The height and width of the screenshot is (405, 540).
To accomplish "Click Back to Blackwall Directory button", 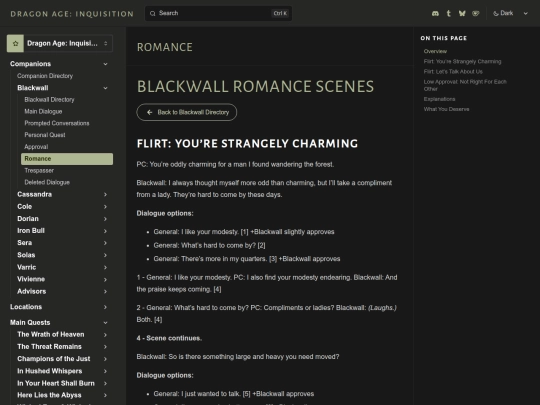I will click(187, 112).
